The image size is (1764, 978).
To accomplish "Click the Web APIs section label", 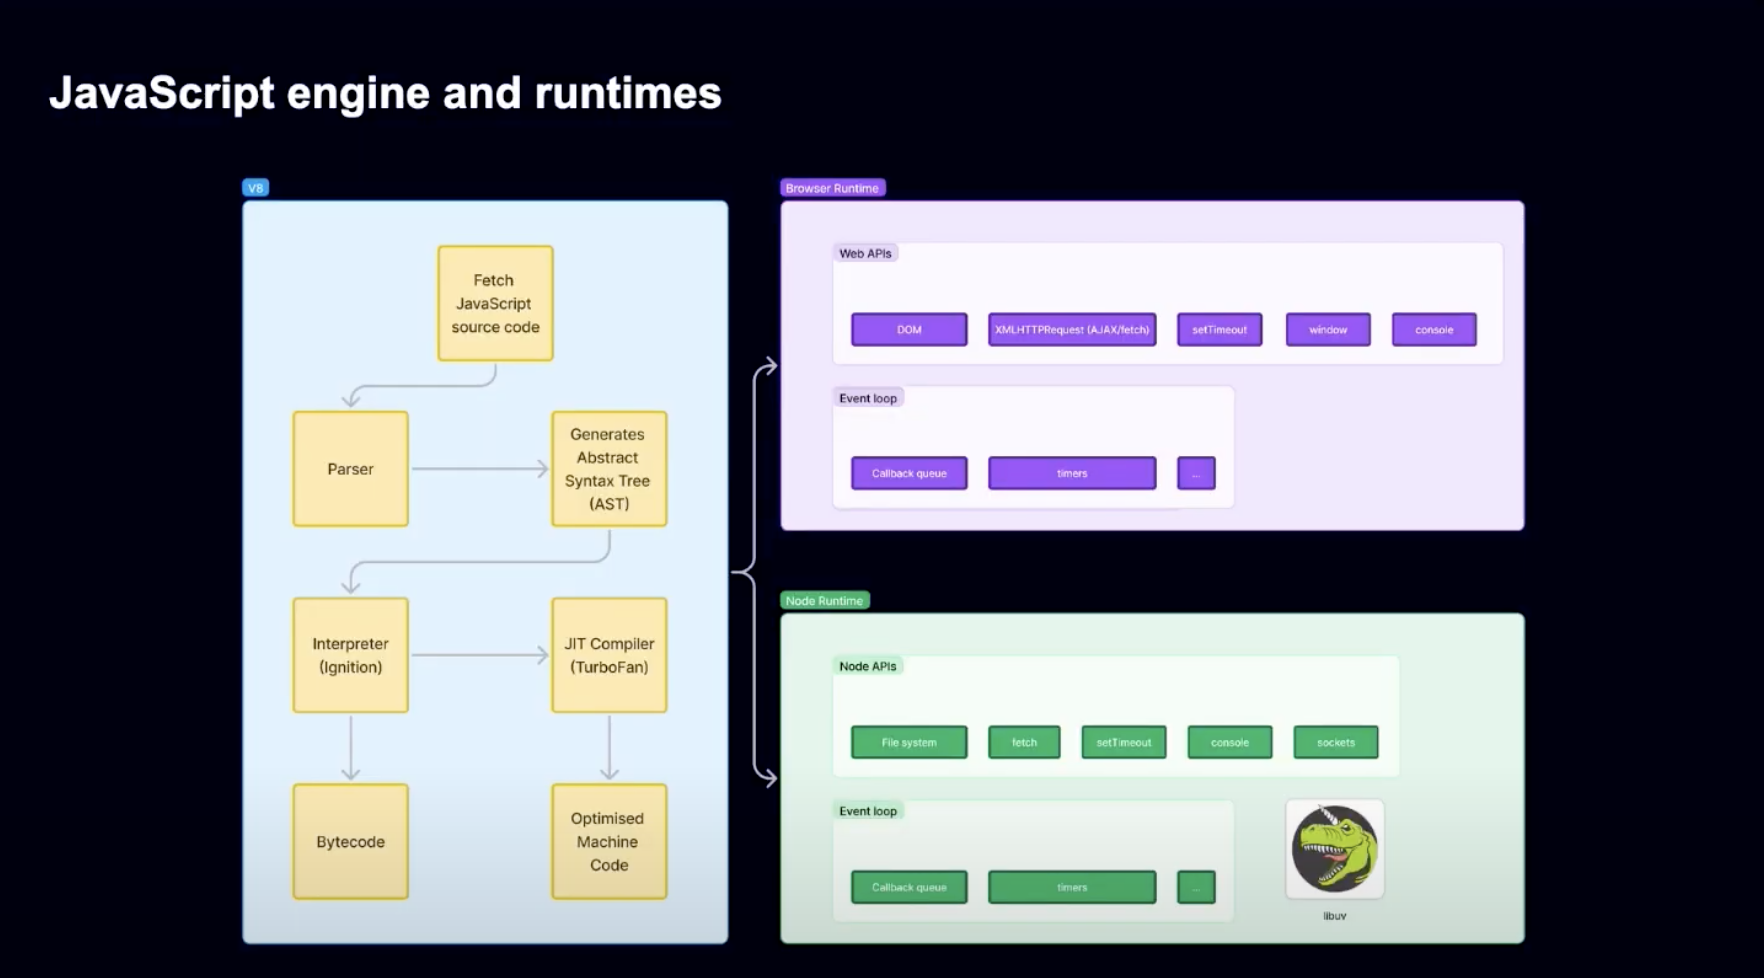I will 865,254.
